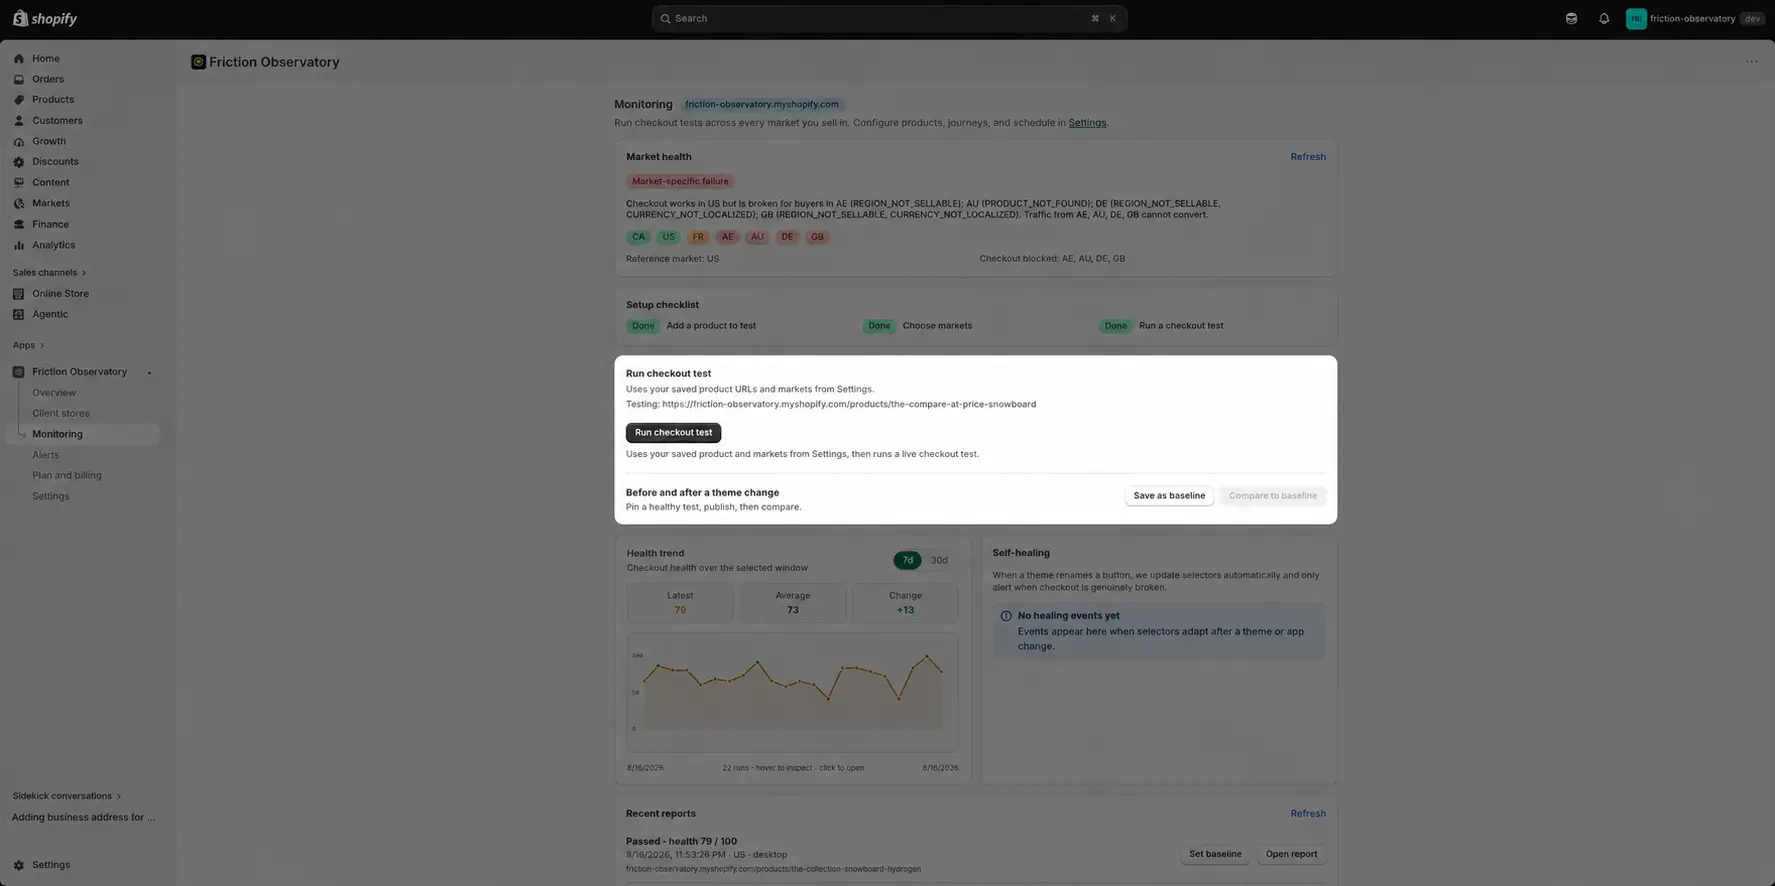This screenshot has height=886, width=1775.
Task: Open the Online Store icon
Action: pyautogui.click(x=18, y=294)
